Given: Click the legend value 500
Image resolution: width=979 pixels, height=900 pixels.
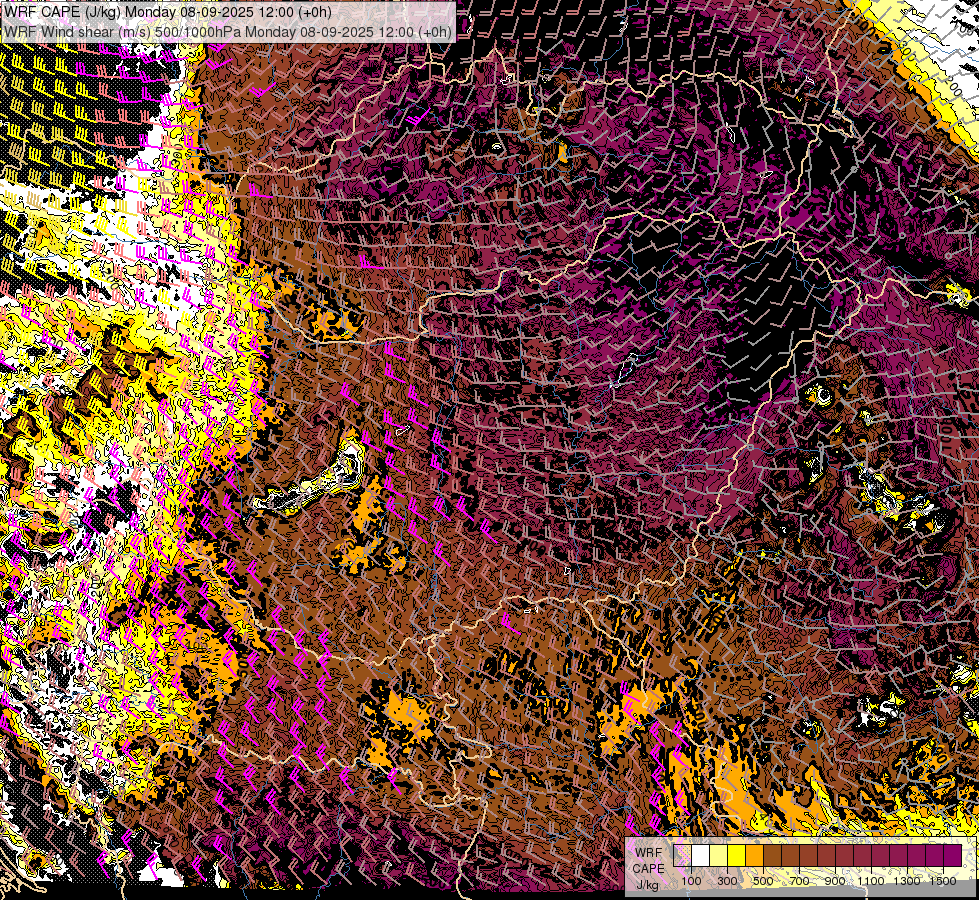Looking at the screenshot, I should (x=763, y=881).
